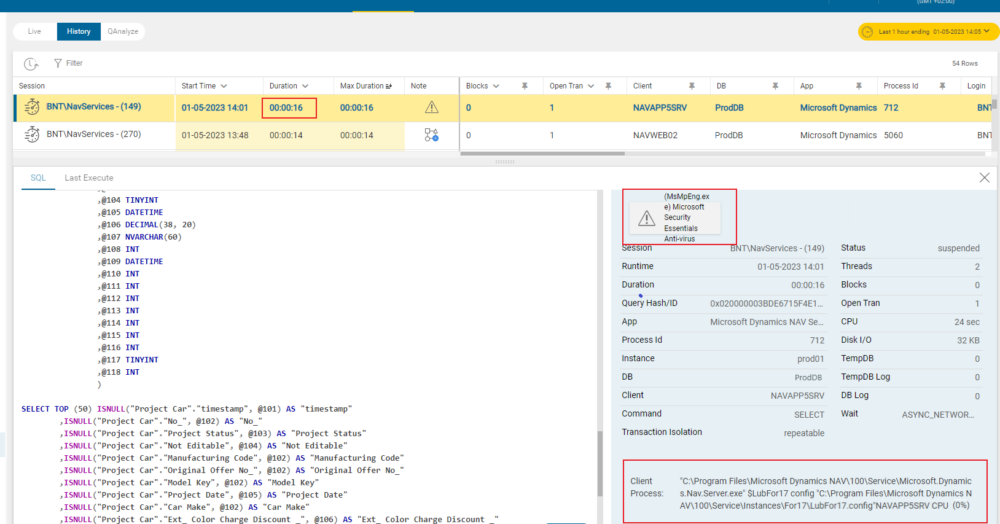The image size is (1000, 524).
Task: Click duration 00:00:14 in session 270 row
Action: 286,135
